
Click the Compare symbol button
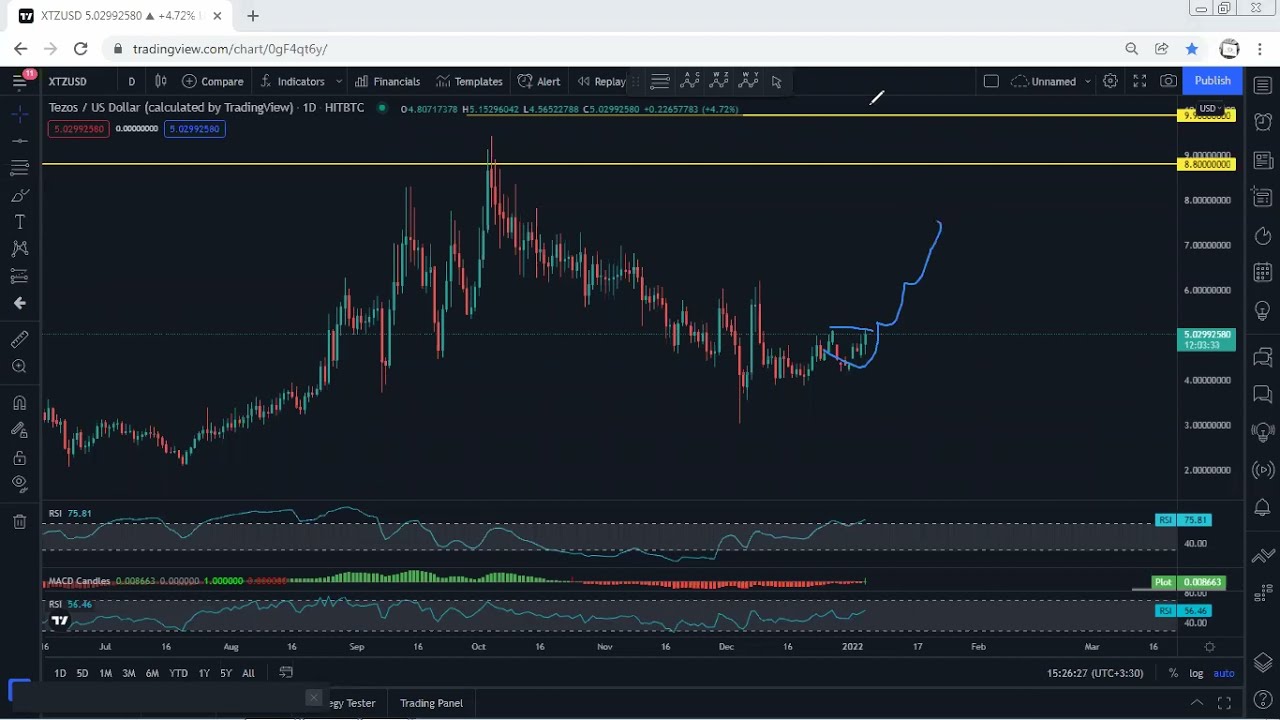(212, 81)
